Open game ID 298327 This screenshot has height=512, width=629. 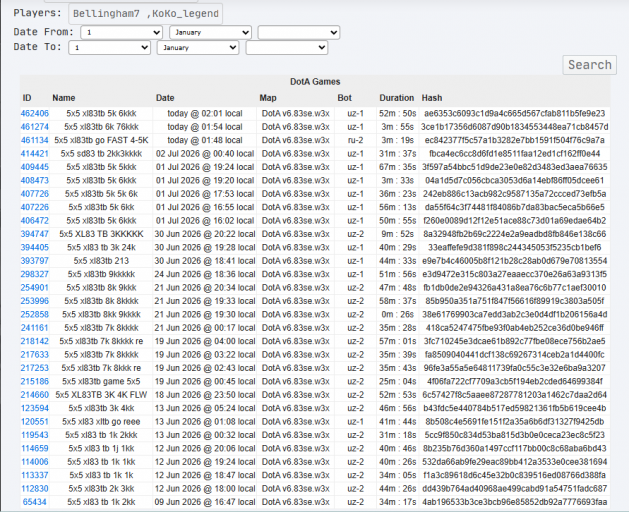(34, 274)
